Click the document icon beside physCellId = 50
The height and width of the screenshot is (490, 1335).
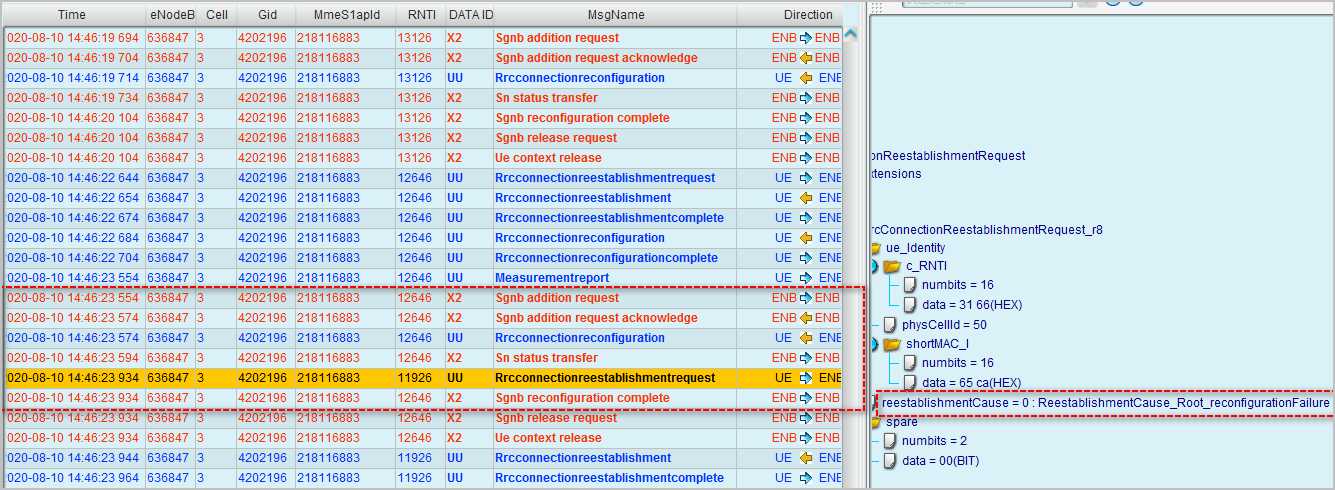coord(889,325)
